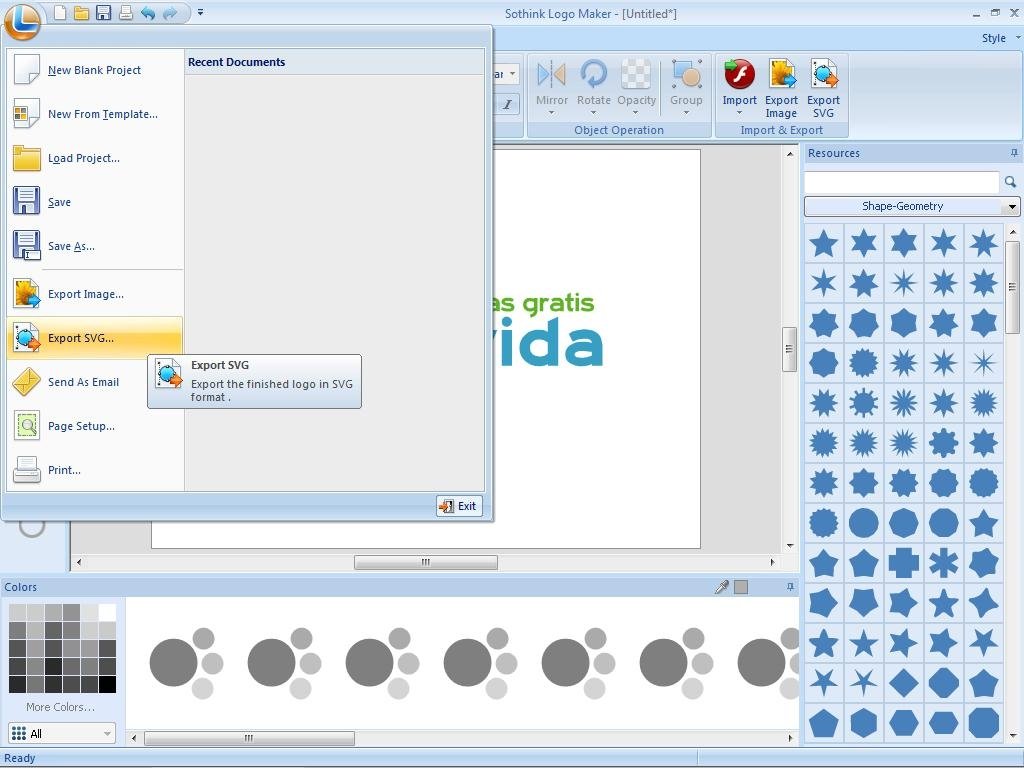The width and height of the screenshot is (1024, 768).
Task: Click the canvas vertical scrollbar down arrow
Action: [x=790, y=545]
